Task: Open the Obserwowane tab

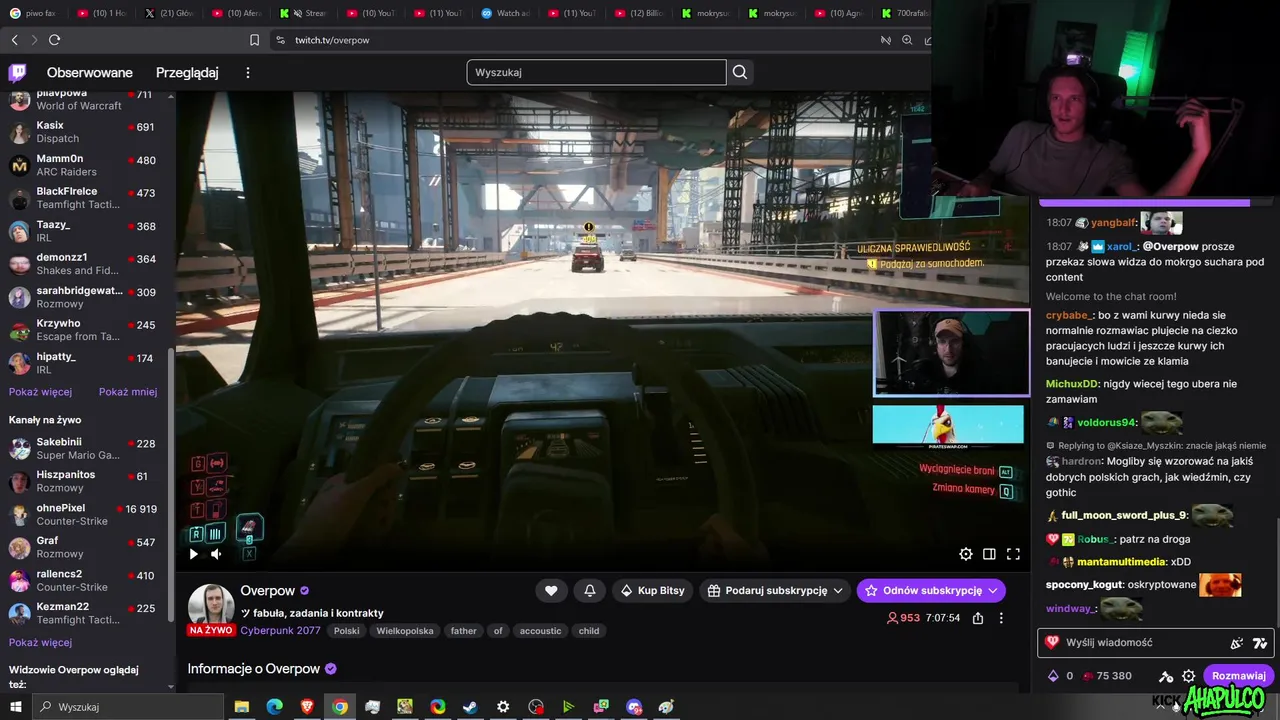Action: coord(90,72)
